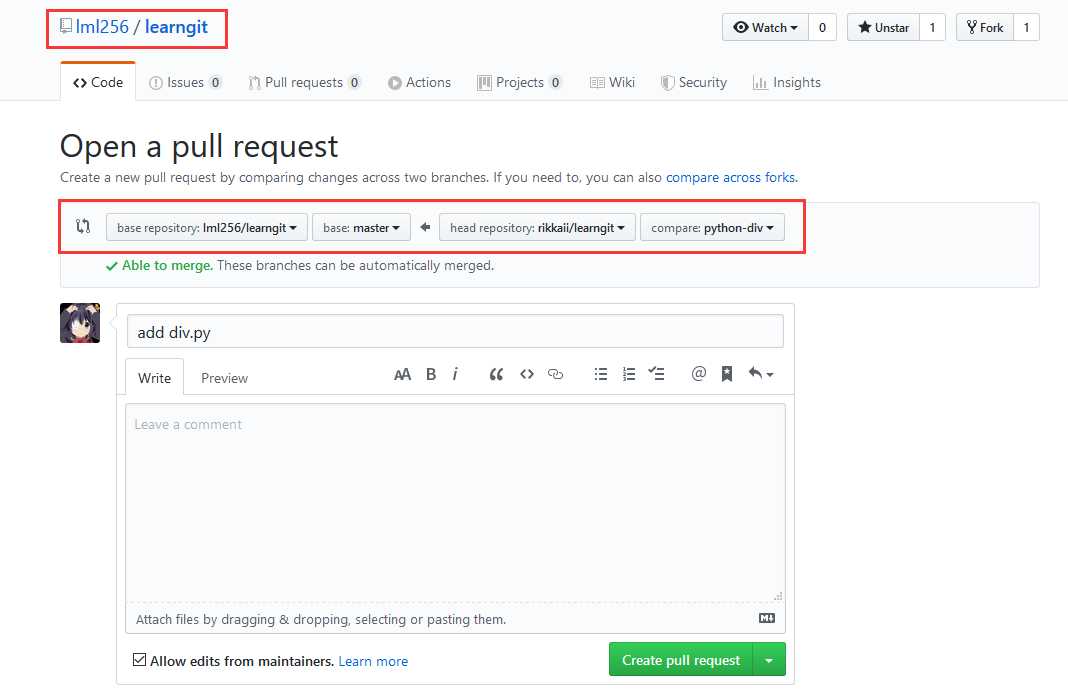The image size is (1068, 699).
Task: Insert a numbered list
Action: coord(629,374)
